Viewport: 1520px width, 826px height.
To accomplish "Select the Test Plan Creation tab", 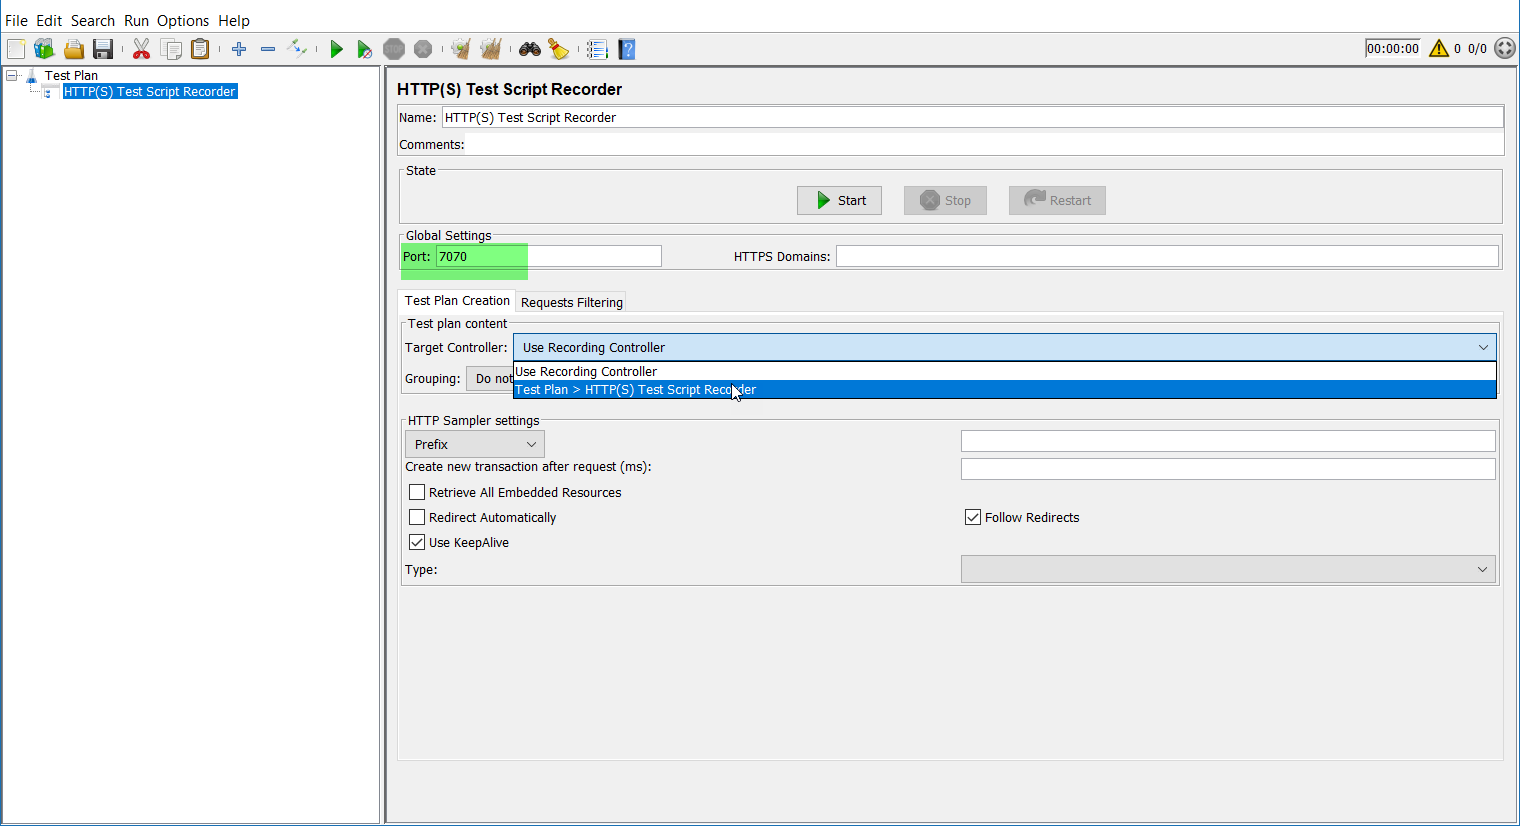I will tap(457, 300).
